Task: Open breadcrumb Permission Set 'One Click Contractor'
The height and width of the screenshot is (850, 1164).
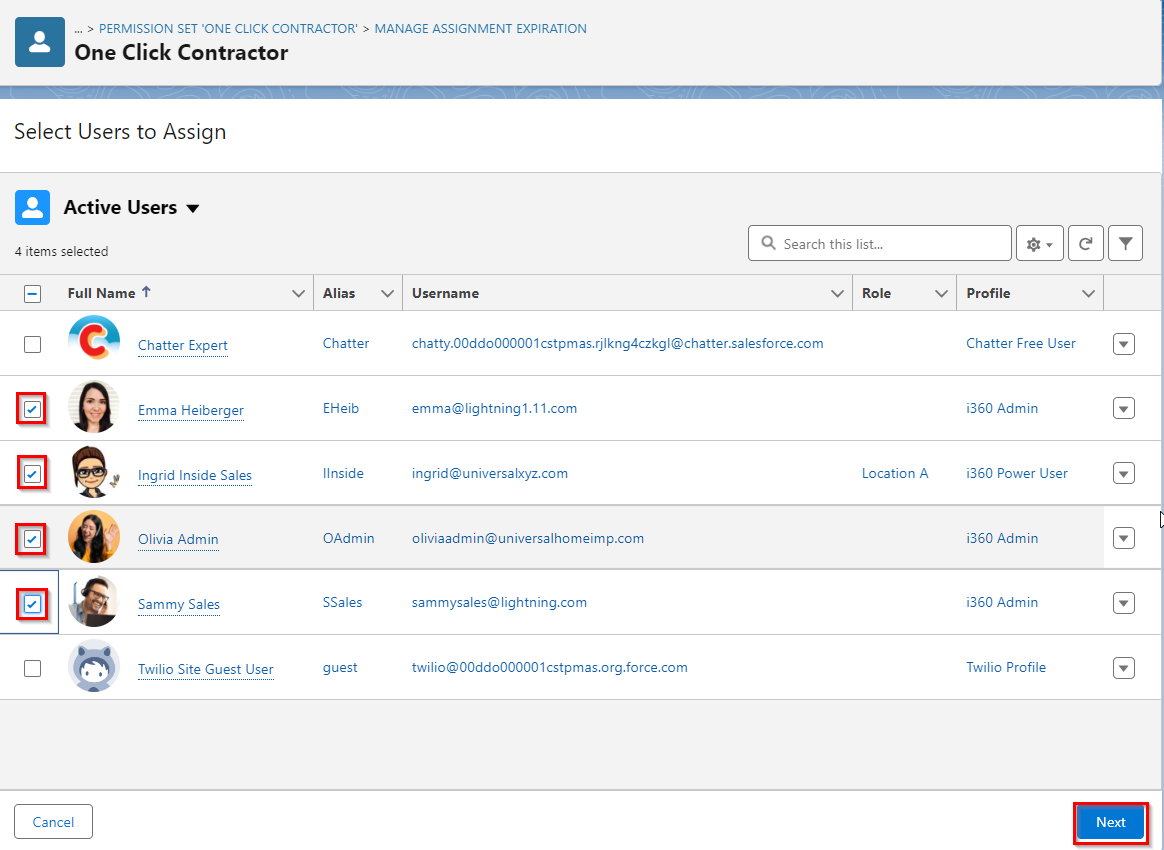Action: pos(226,28)
